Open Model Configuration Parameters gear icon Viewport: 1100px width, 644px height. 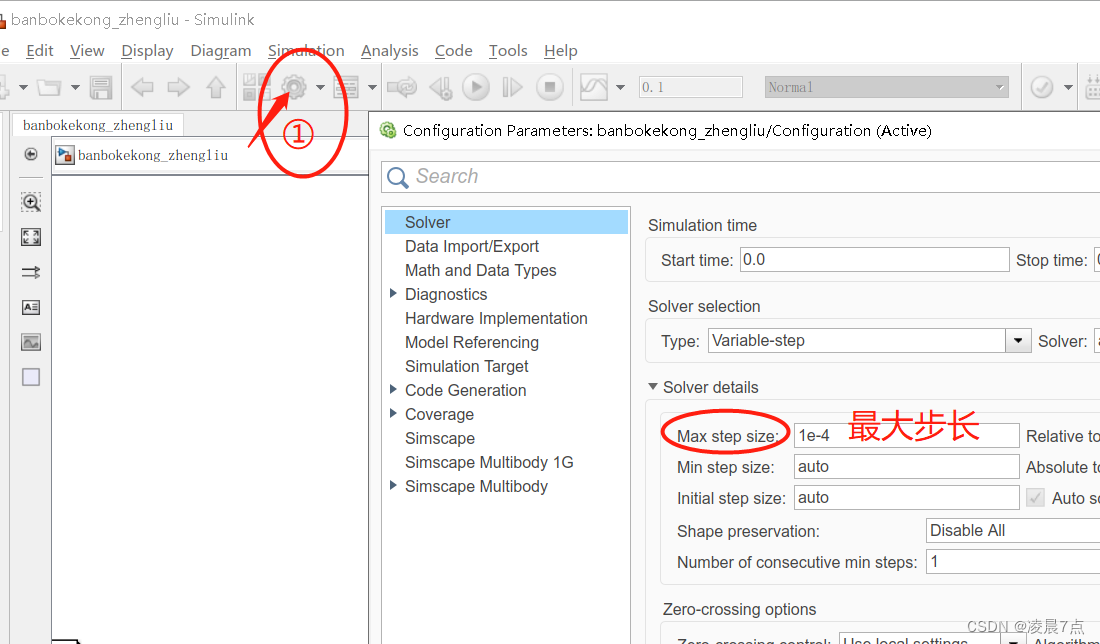pos(294,88)
